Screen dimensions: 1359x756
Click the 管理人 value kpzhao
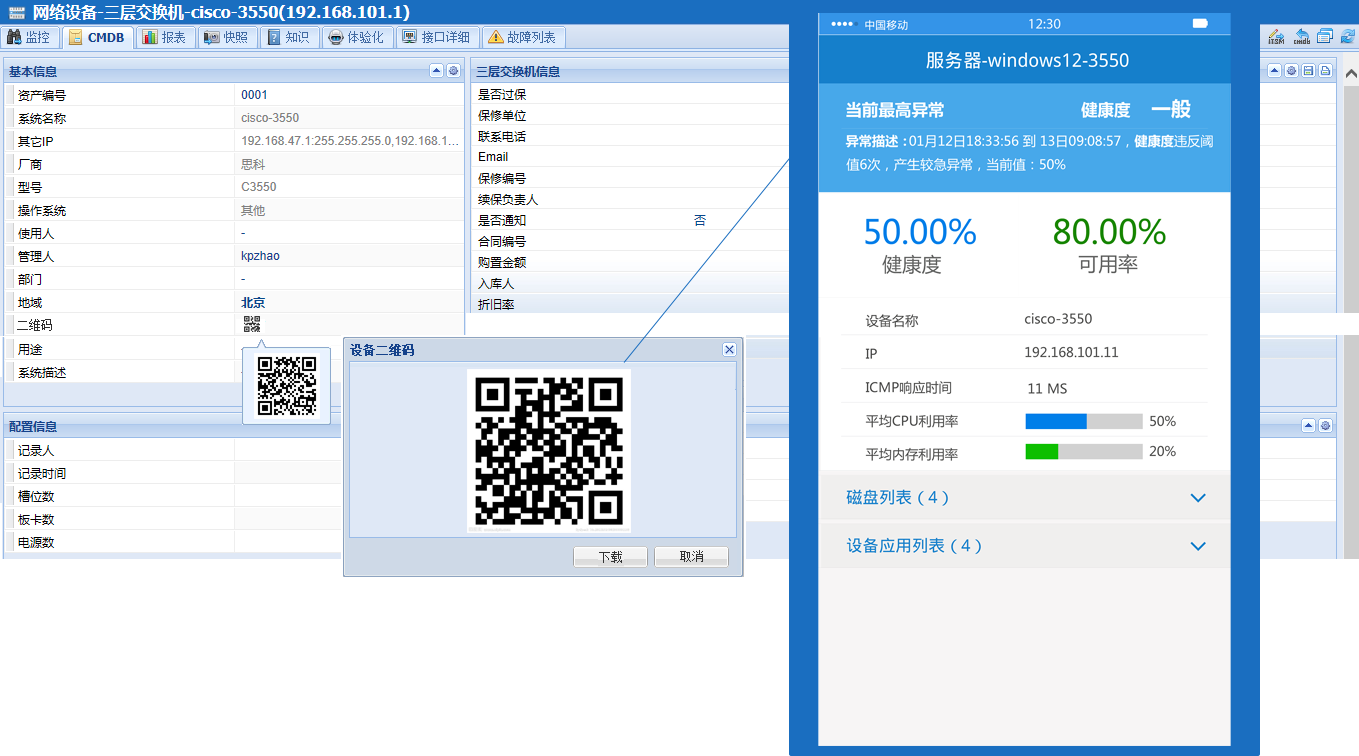tap(260, 256)
